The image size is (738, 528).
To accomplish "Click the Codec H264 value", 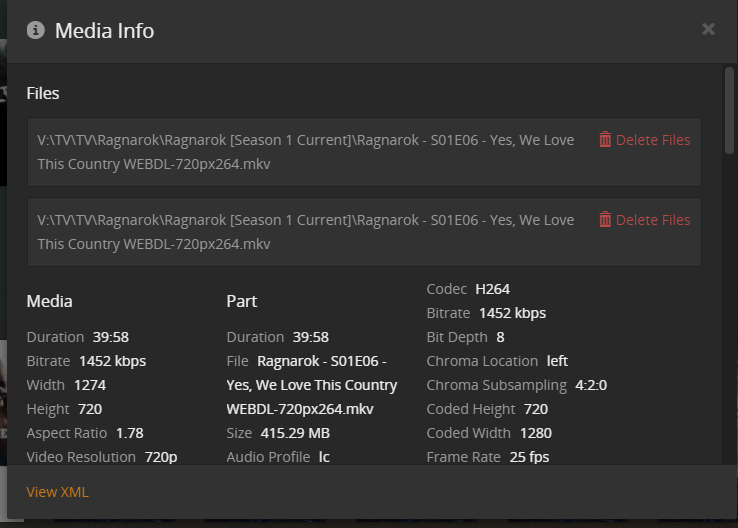I will 492,289.
